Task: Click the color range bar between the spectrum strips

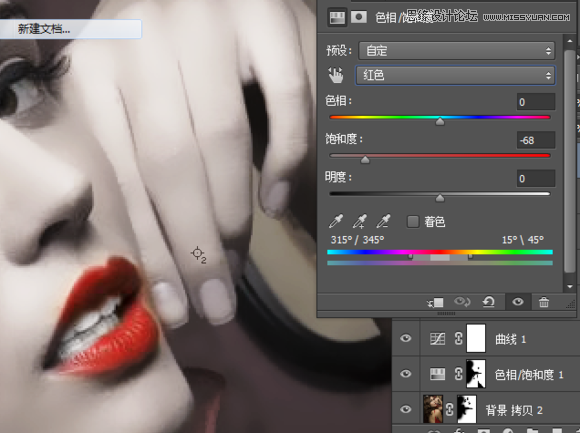Action: (440, 257)
